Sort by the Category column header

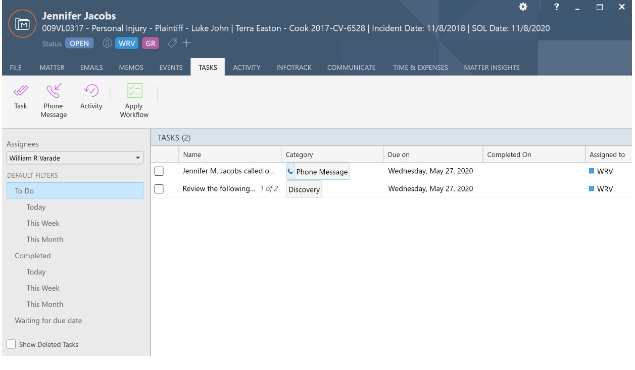point(332,154)
